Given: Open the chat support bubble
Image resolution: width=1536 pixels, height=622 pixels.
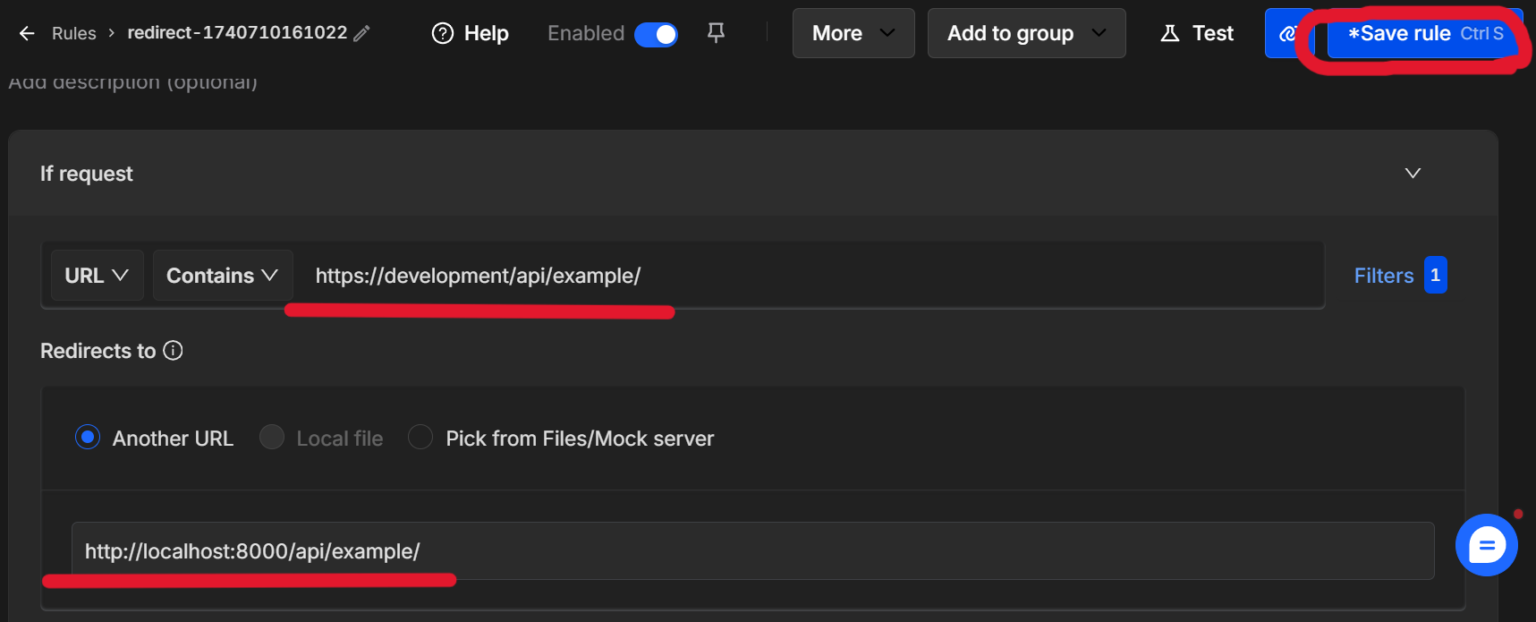Looking at the screenshot, I should tap(1486, 544).
